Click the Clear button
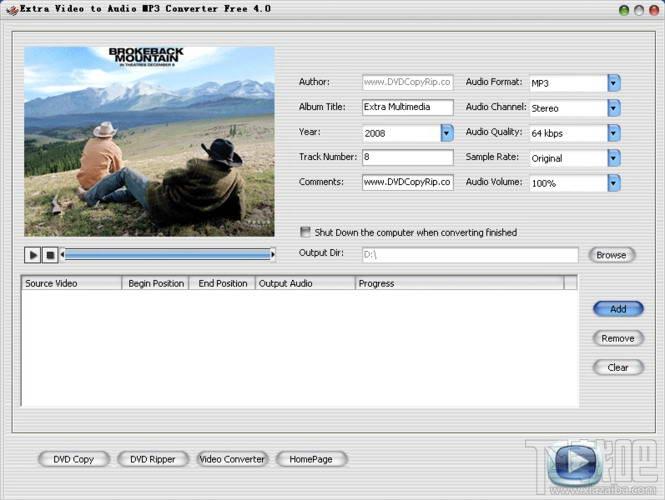 pos(617,367)
